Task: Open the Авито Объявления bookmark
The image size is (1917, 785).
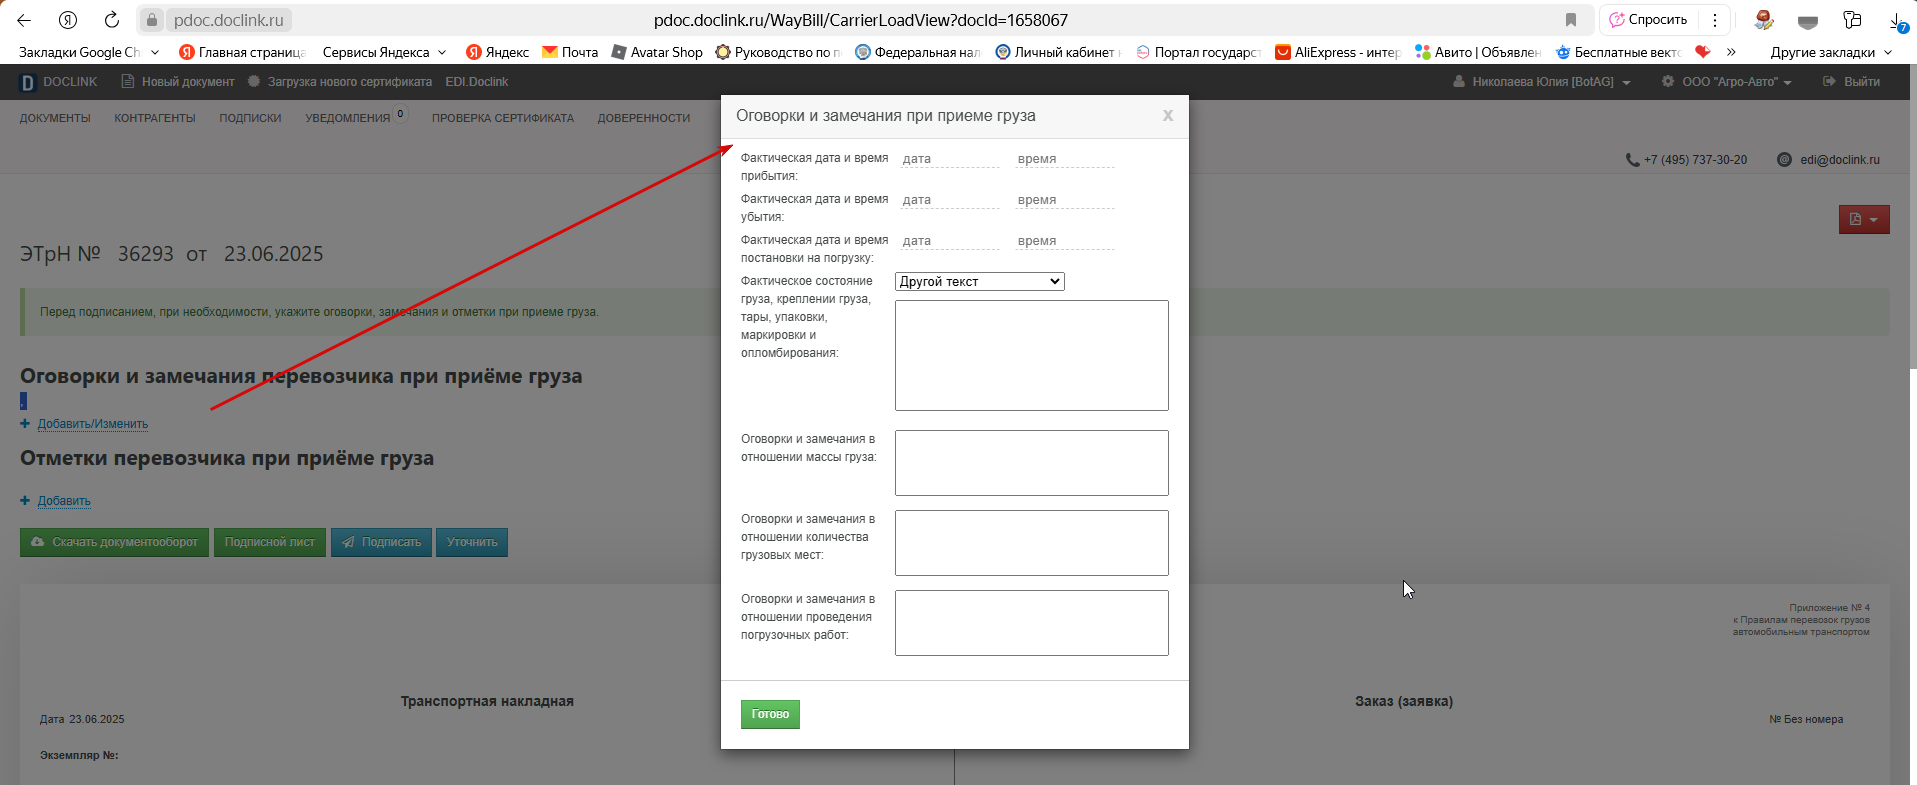Action: (x=1479, y=52)
